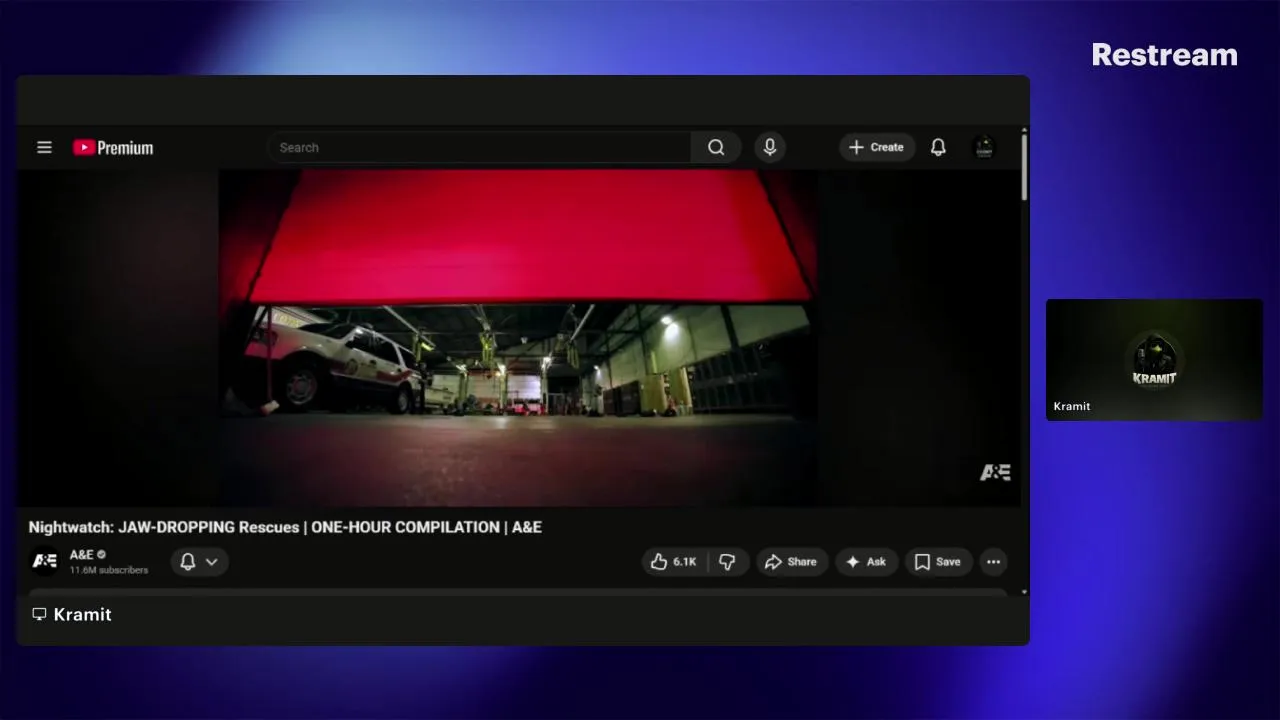Viewport: 1280px width, 720px height.
Task: Share the Nightwatch video
Action: pos(791,562)
